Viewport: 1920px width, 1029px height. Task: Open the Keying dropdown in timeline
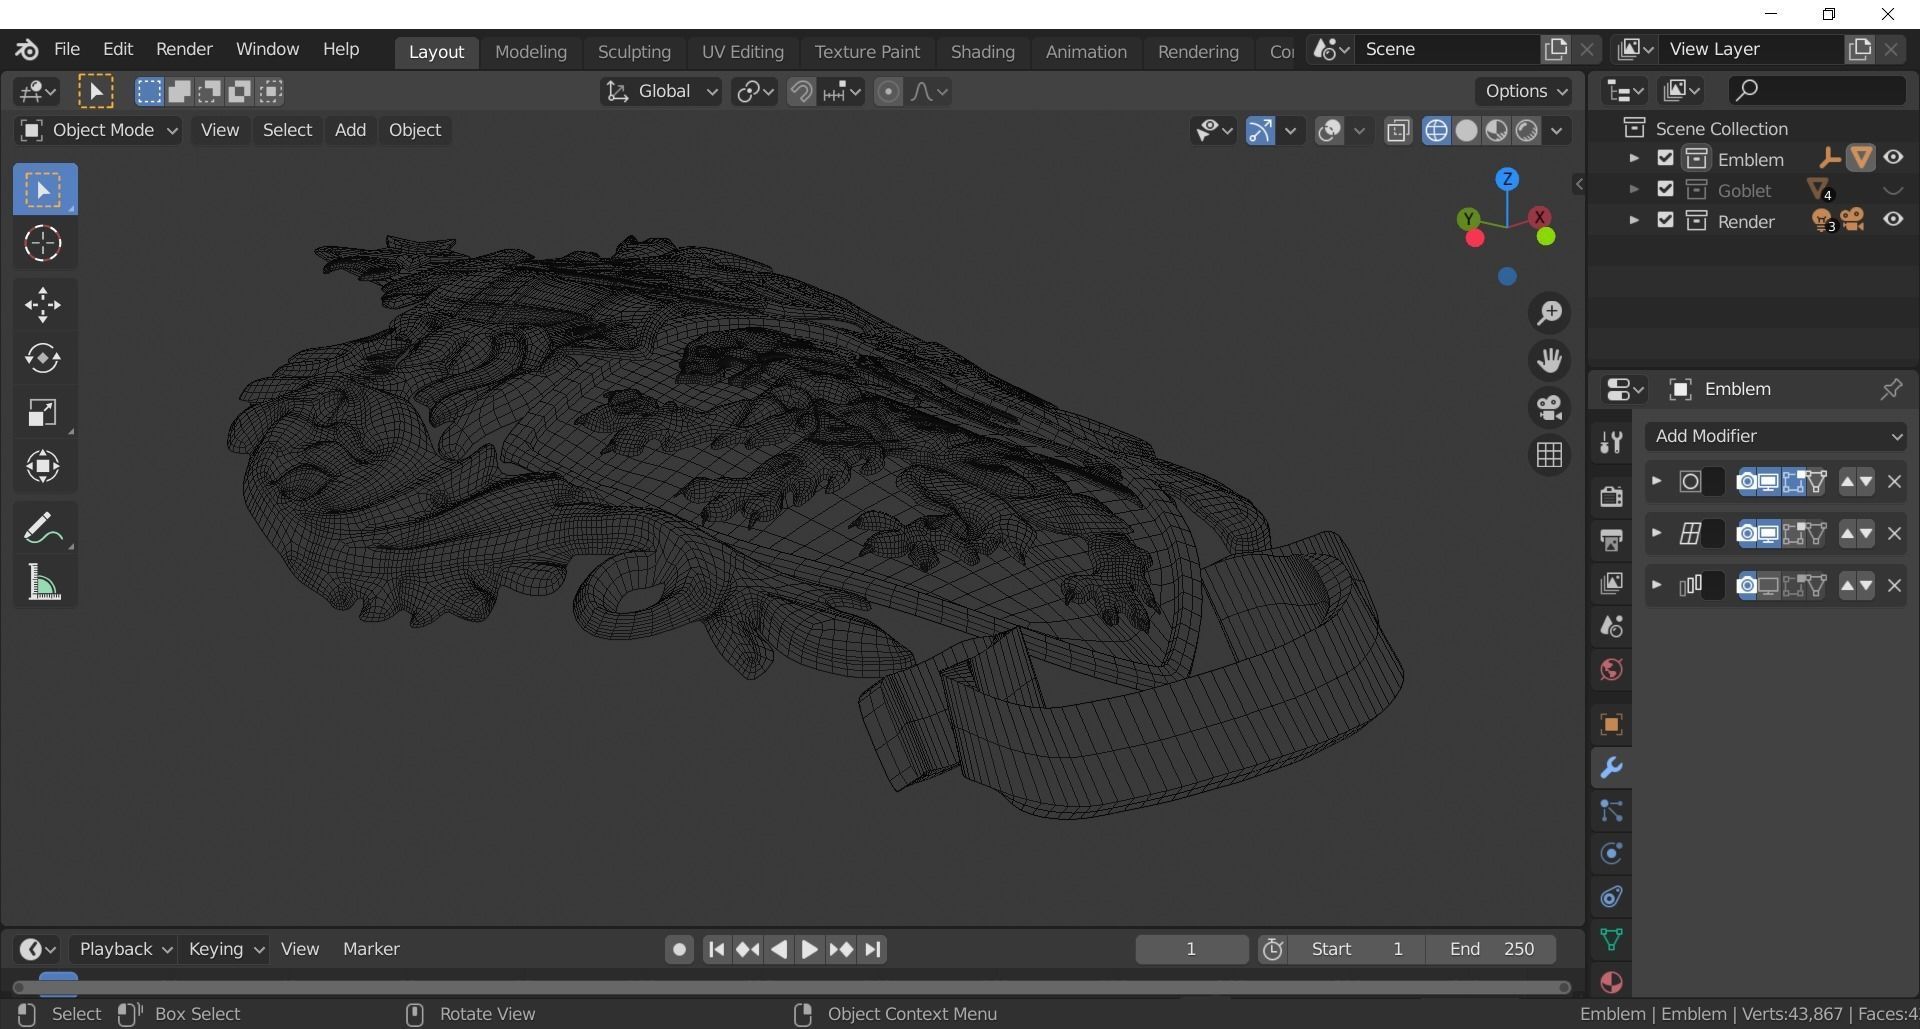click(226, 949)
